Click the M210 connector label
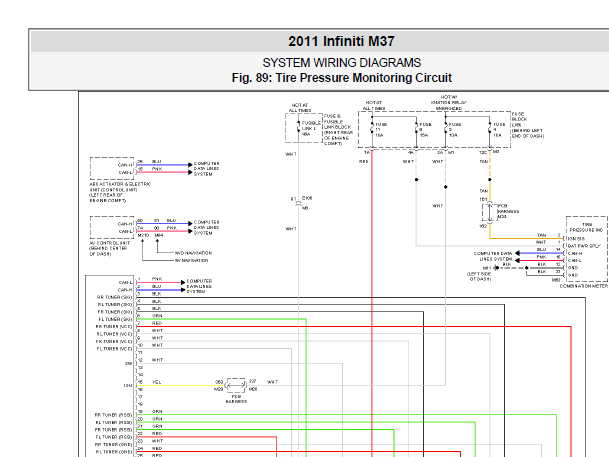 pos(143,235)
